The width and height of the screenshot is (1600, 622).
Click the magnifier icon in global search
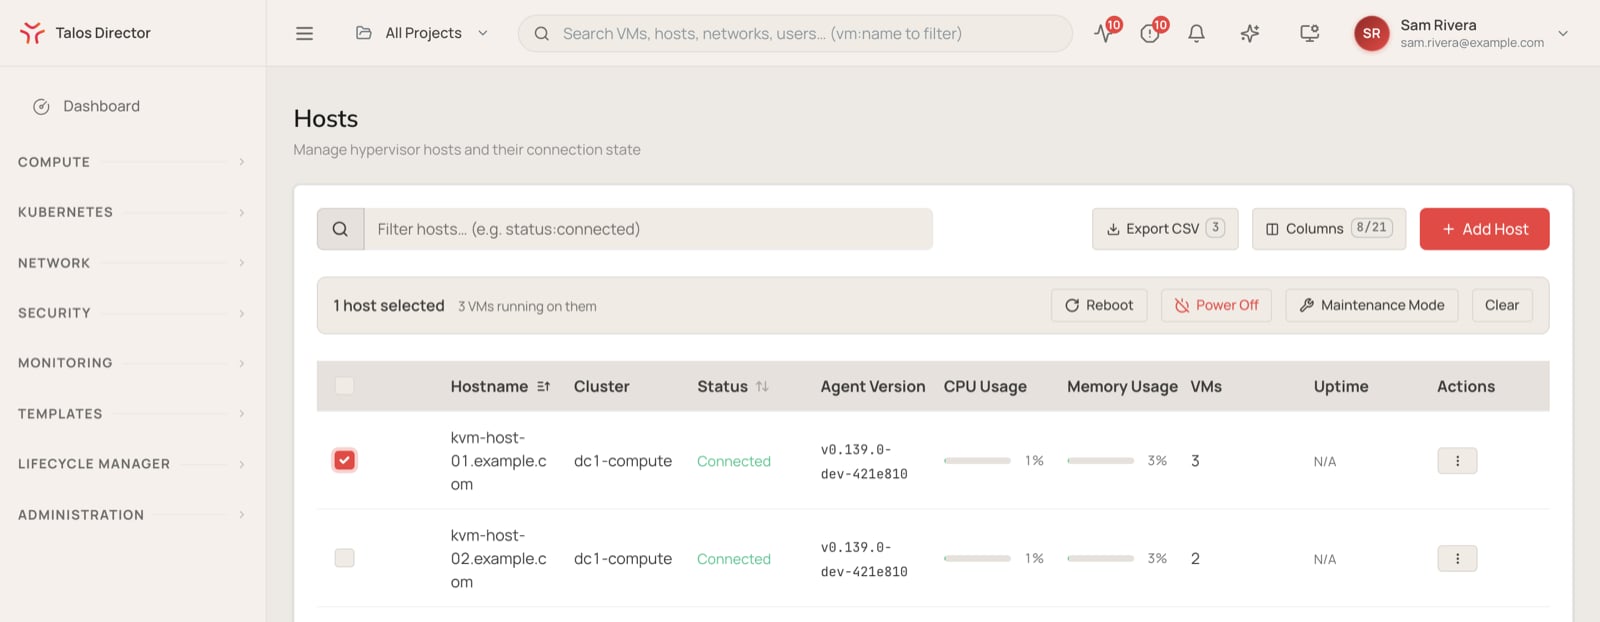tap(541, 33)
